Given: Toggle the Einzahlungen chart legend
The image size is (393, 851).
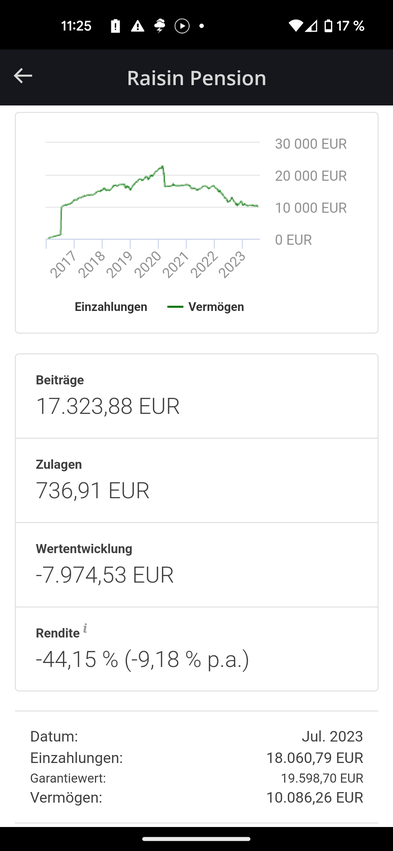Looking at the screenshot, I should click(x=111, y=307).
